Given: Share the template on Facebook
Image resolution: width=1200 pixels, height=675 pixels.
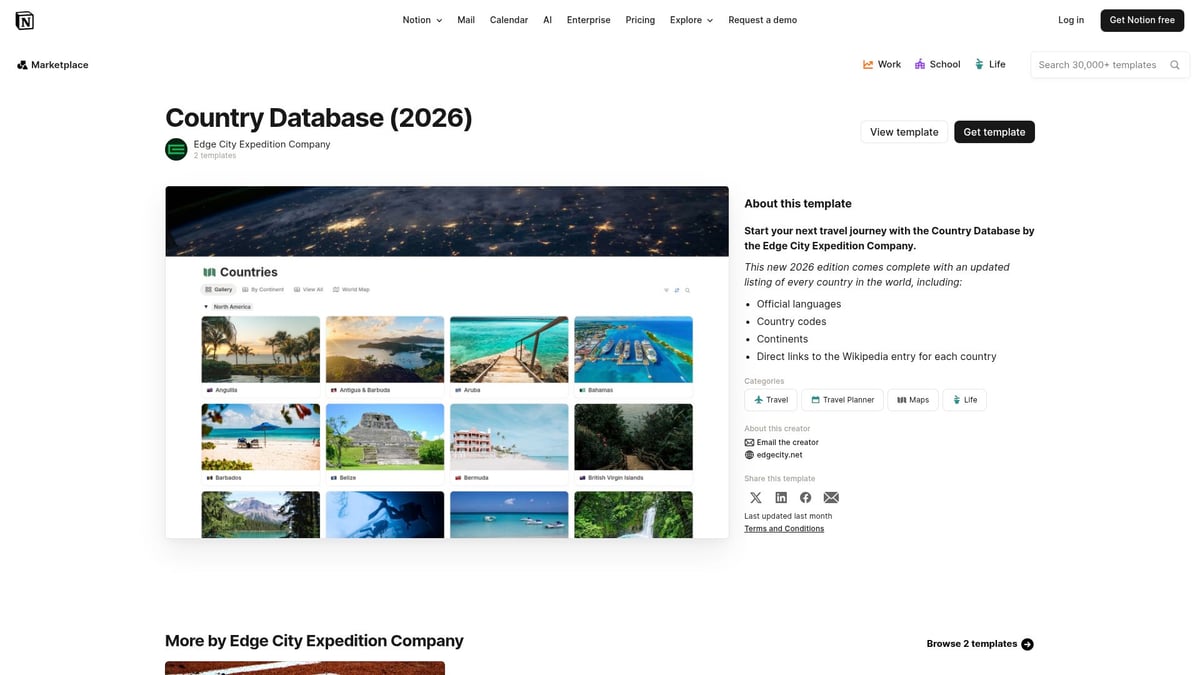Looking at the screenshot, I should (x=806, y=497).
